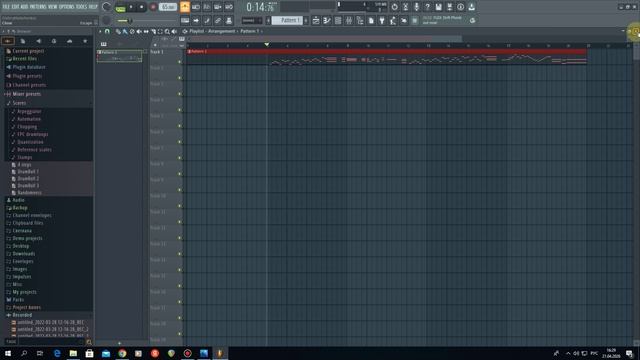Click the undo history icon

[x=394, y=7]
